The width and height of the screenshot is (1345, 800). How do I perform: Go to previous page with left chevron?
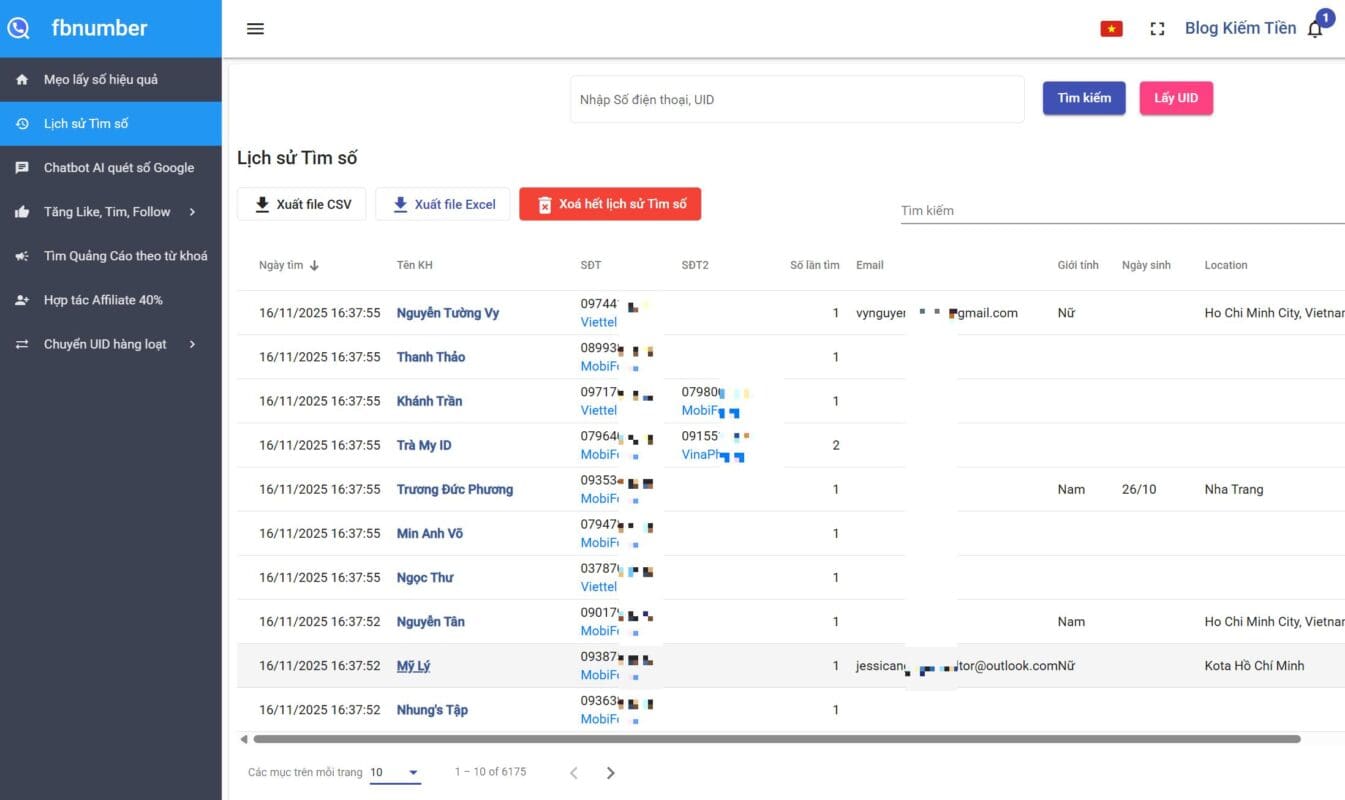point(574,772)
